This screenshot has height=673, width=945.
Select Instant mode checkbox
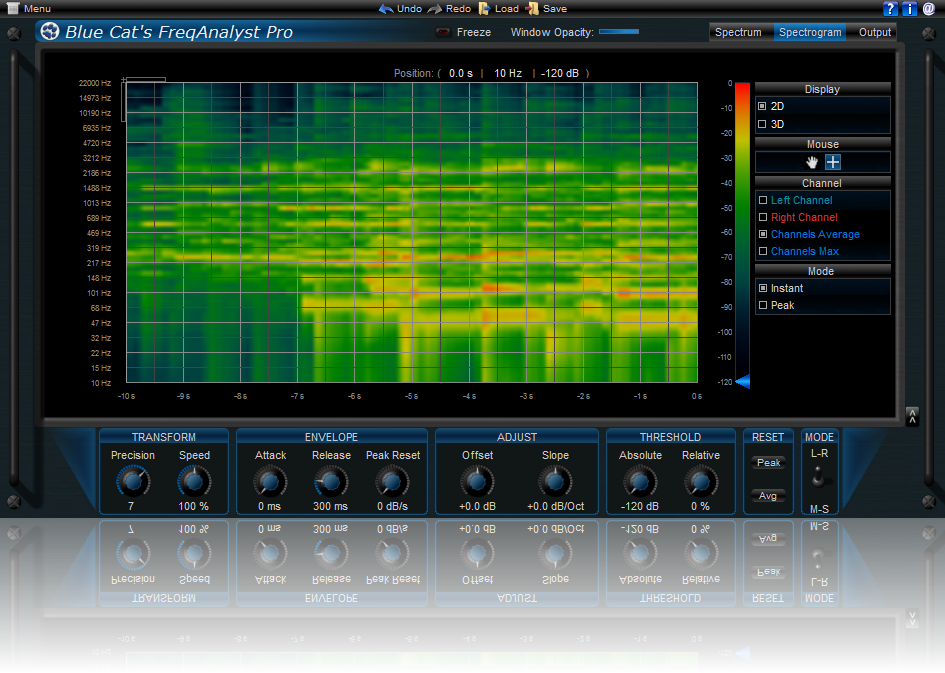tap(763, 288)
